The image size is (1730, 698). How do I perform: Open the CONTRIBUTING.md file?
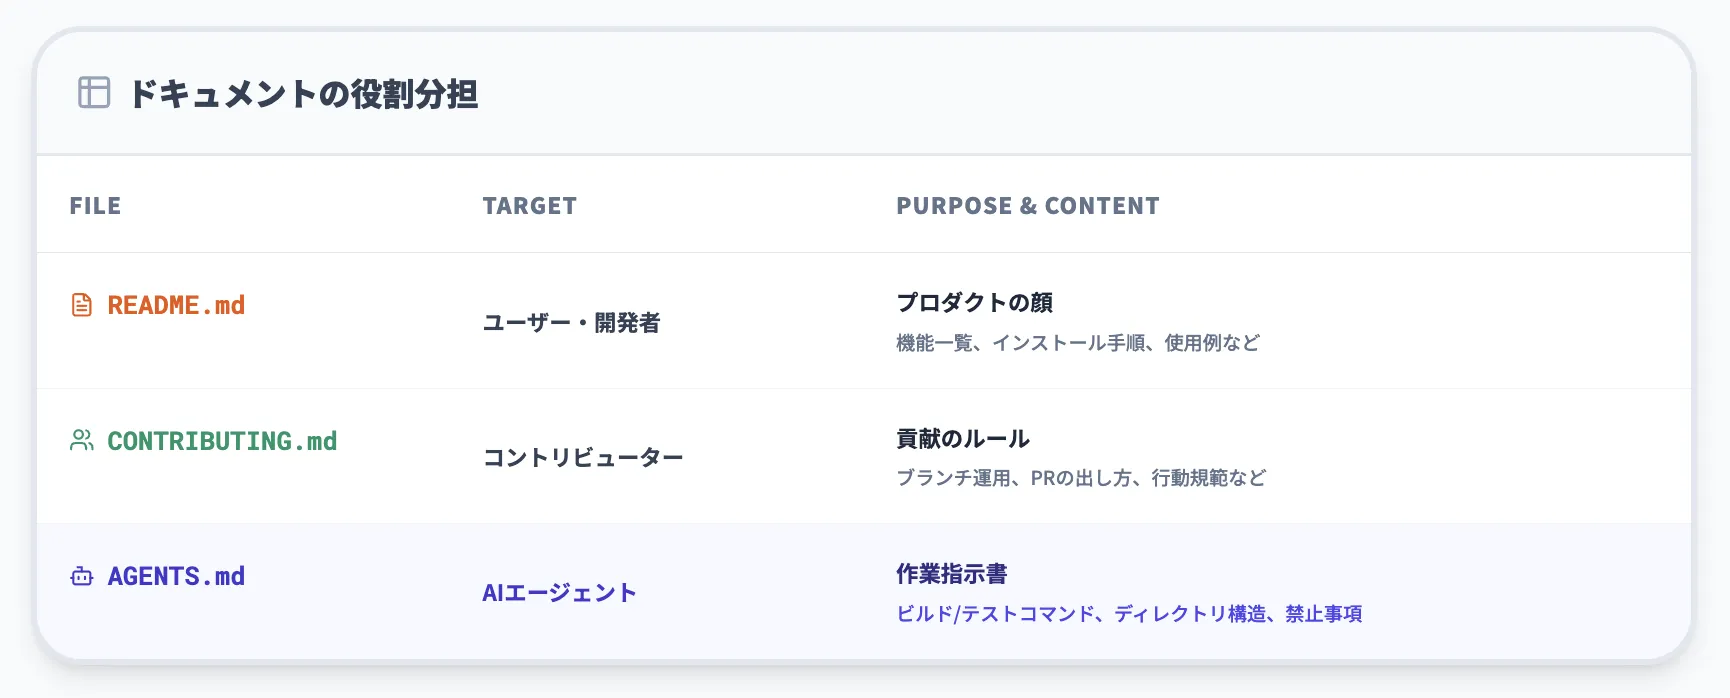tap(223, 441)
